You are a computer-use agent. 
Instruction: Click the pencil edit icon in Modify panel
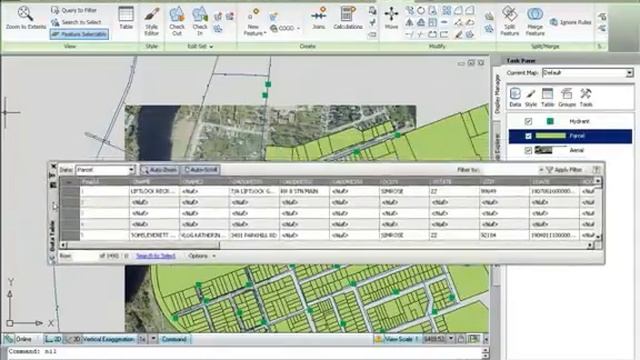tap(458, 35)
